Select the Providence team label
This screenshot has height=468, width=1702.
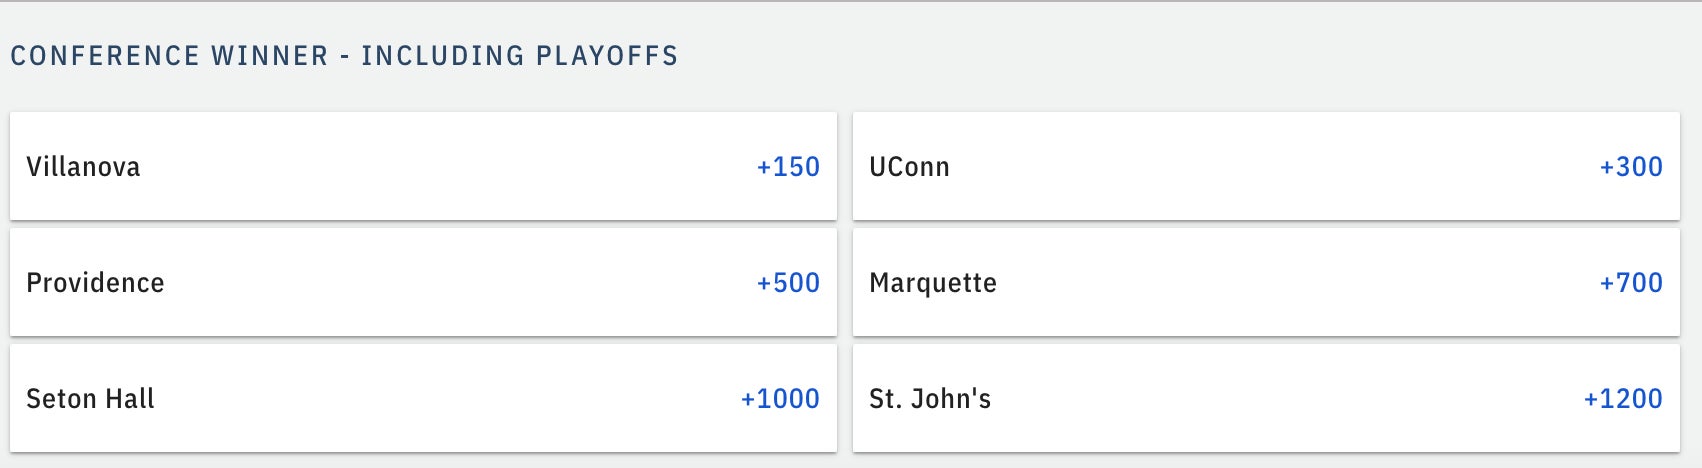[x=95, y=283]
